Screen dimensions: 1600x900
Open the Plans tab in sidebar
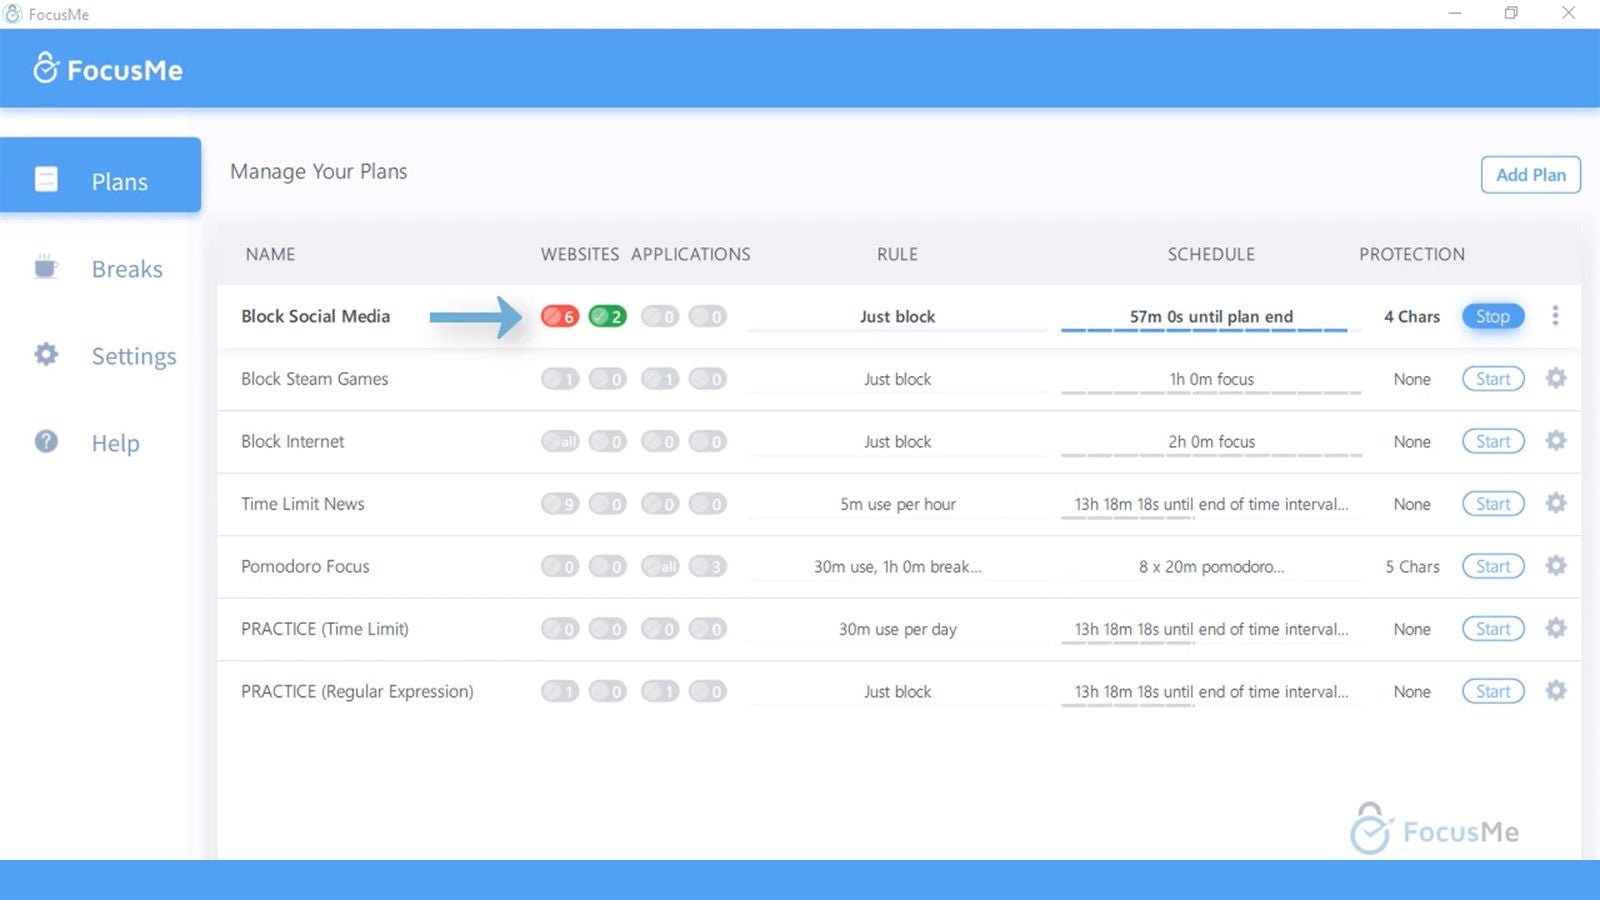tap(100, 181)
